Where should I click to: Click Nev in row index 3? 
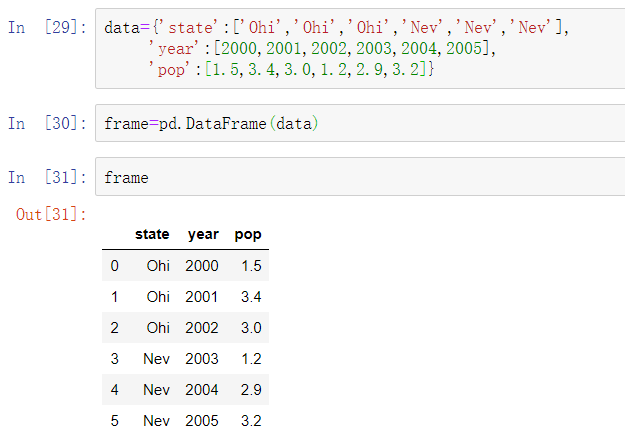click(x=156, y=359)
